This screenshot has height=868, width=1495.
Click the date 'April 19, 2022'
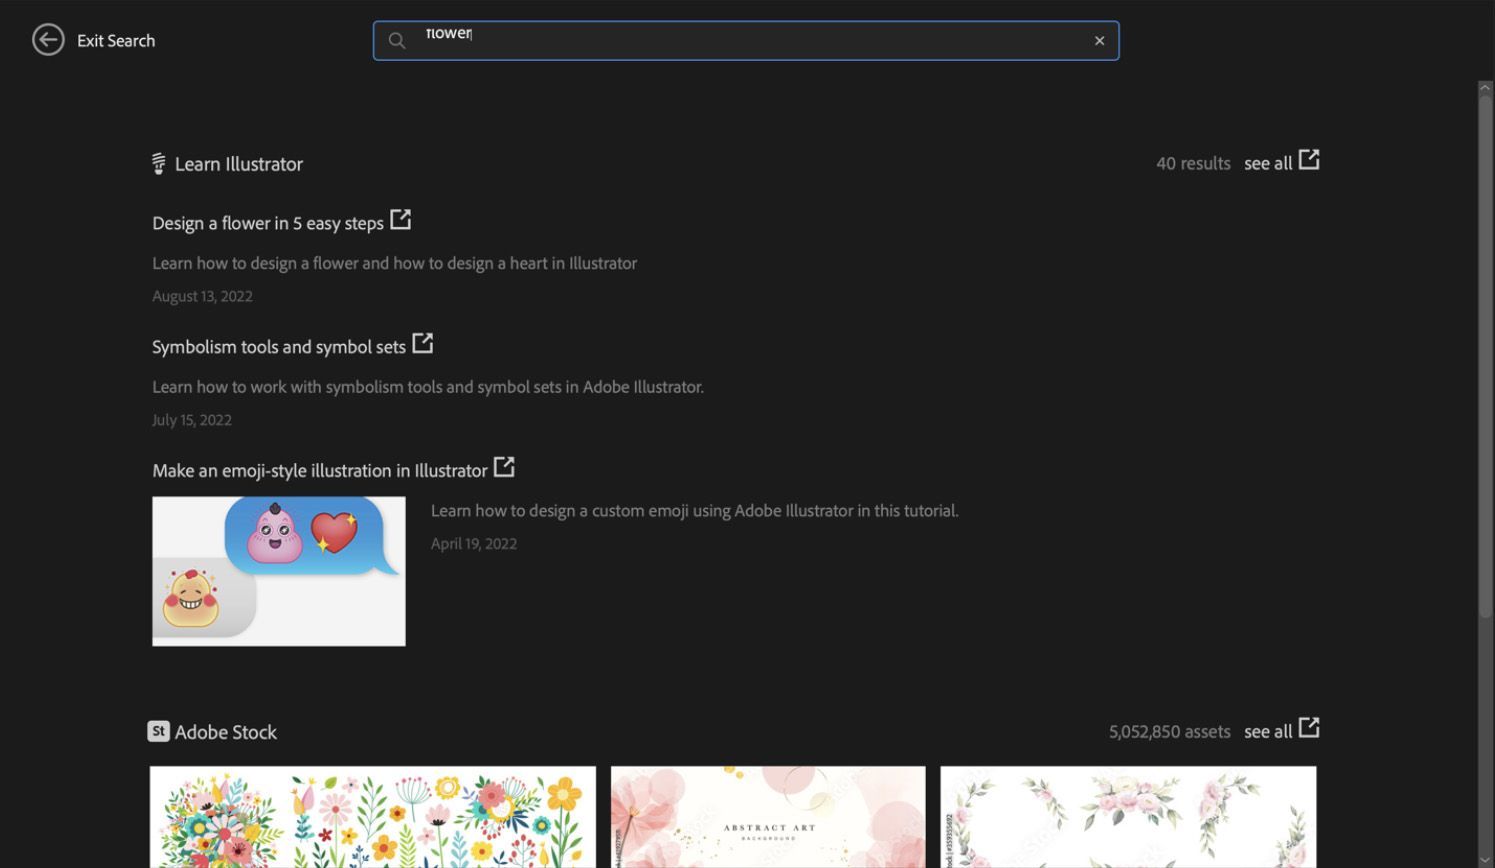(x=474, y=544)
